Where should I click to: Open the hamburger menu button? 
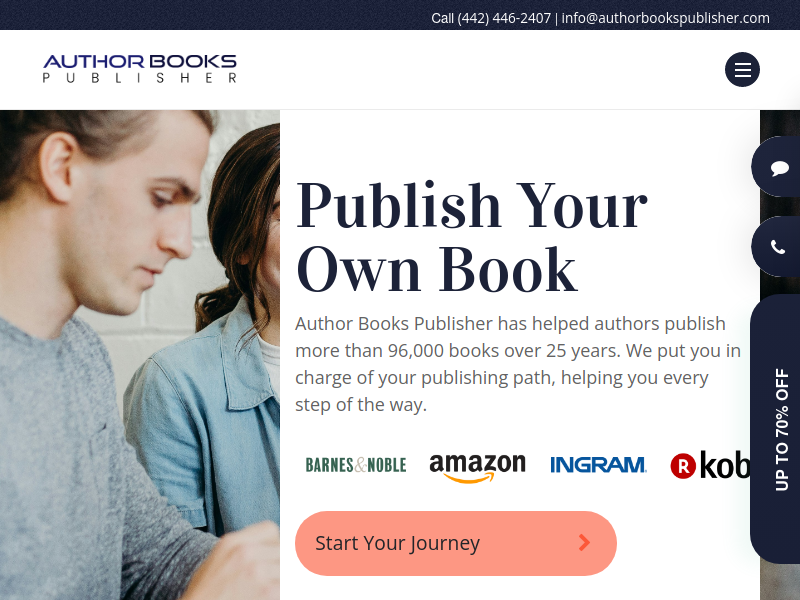742,69
